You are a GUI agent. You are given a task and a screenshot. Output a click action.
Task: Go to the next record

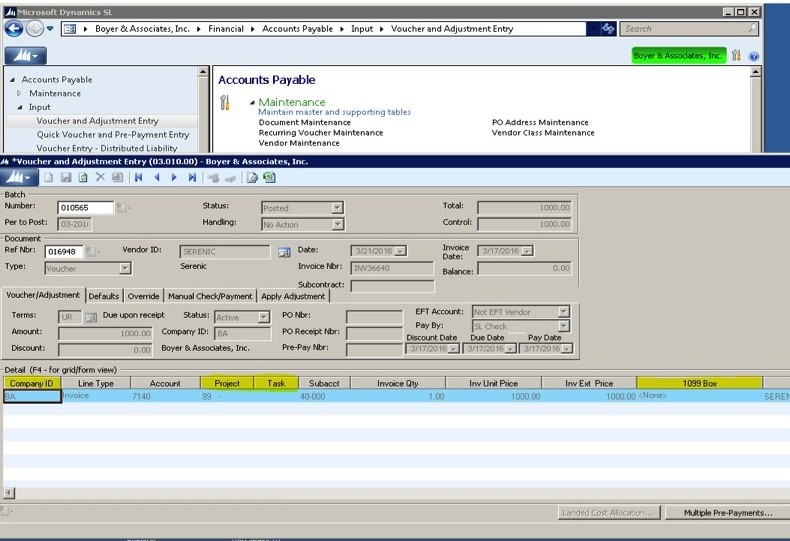coord(174,177)
